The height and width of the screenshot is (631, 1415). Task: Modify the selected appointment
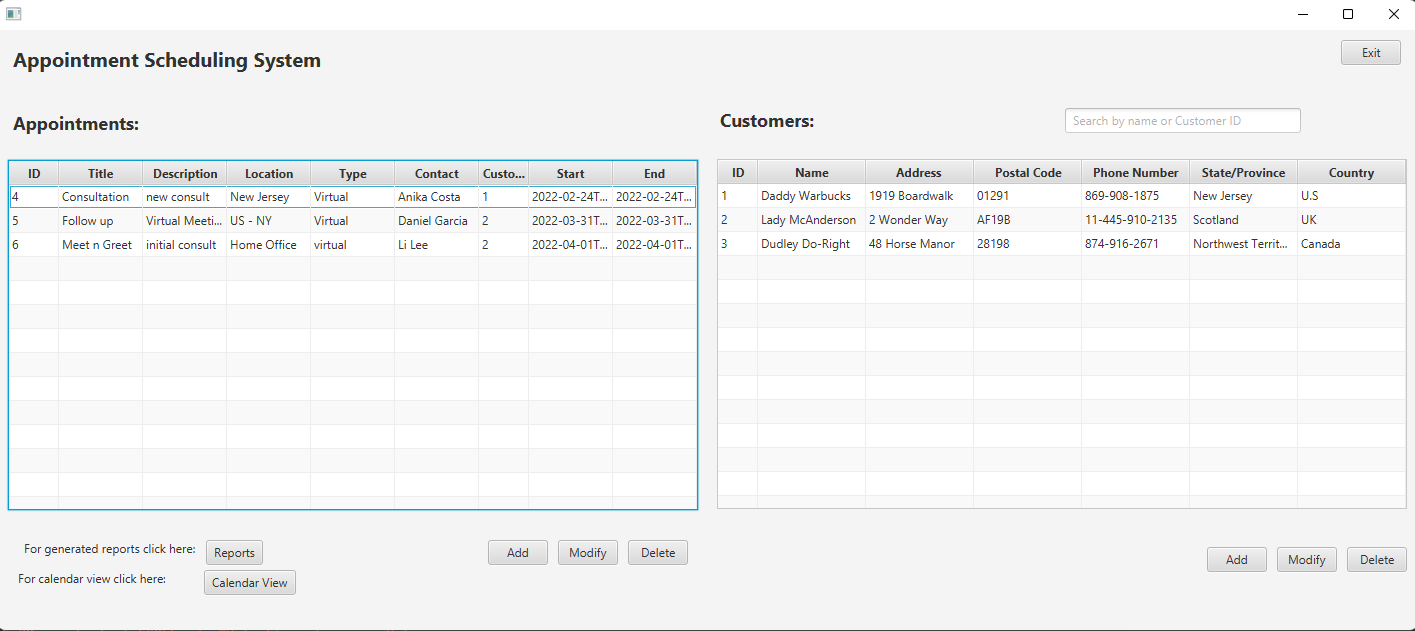(x=588, y=553)
